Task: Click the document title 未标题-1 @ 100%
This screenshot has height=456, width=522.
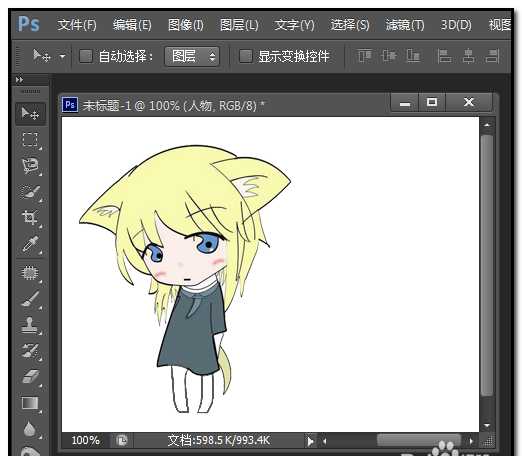Action: [131, 106]
